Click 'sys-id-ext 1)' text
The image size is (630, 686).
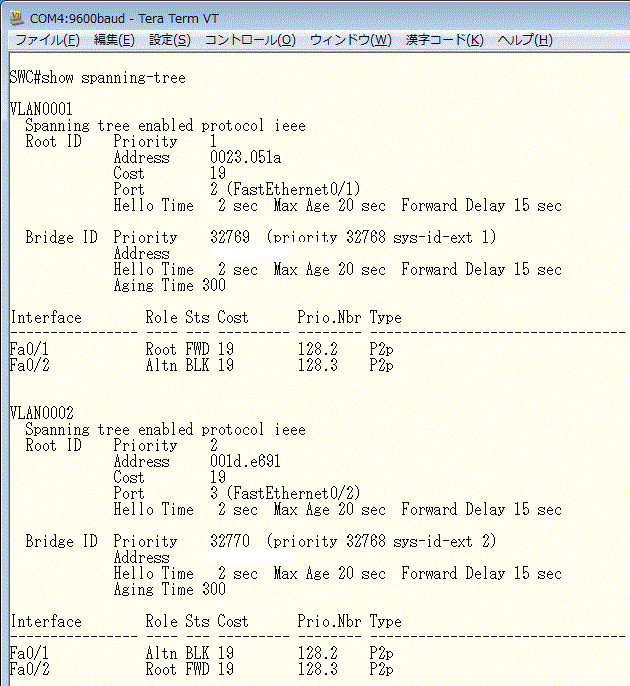444,237
